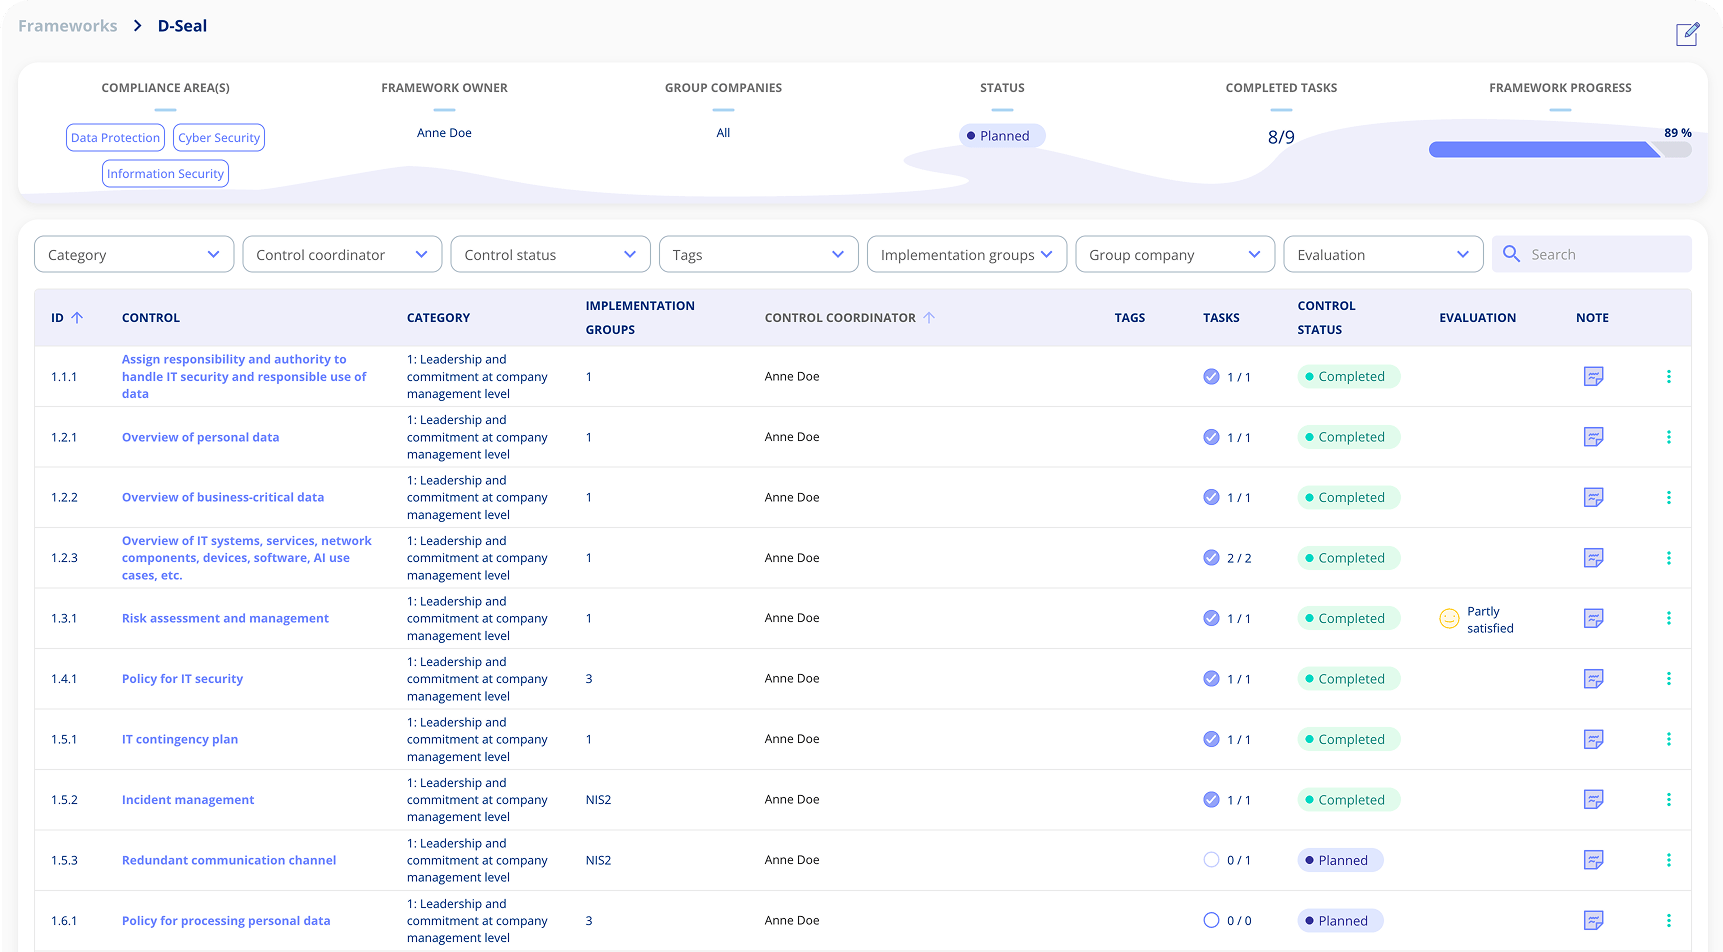Screen dimensions: 1723x952
Task: Click the smiley evaluation icon for Risk assessment
Action: pos(1448,618)
